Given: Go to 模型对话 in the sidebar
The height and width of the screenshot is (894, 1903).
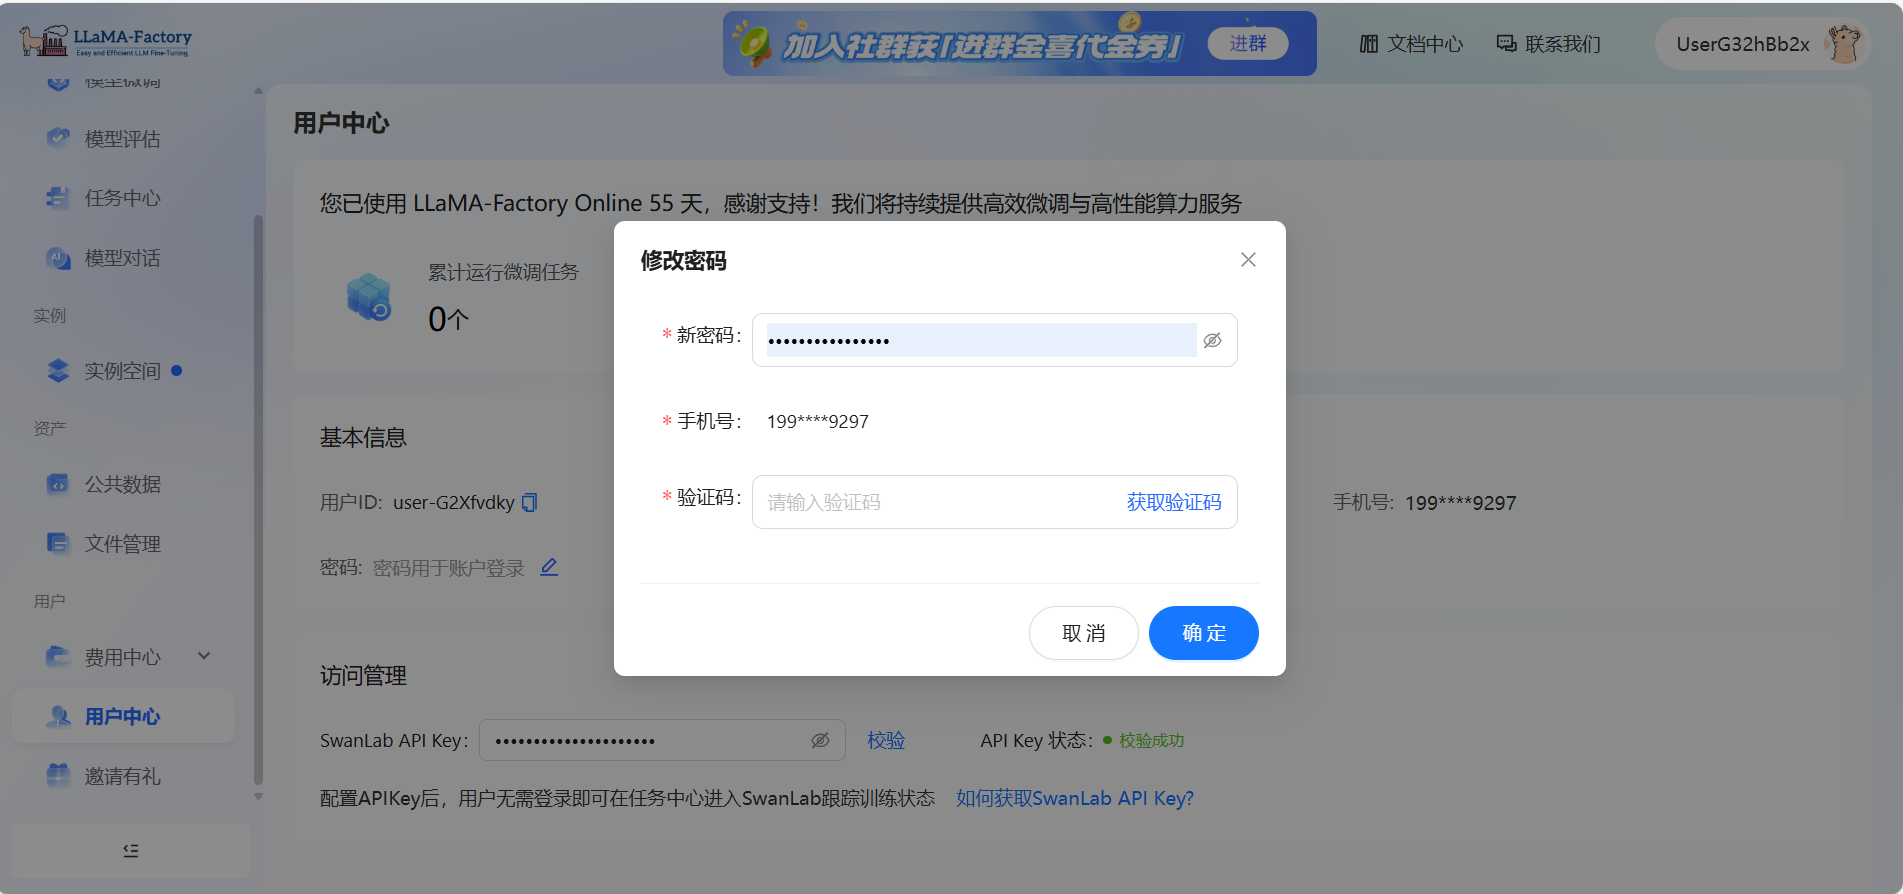Looking at the screenshot, I should 122,258.
